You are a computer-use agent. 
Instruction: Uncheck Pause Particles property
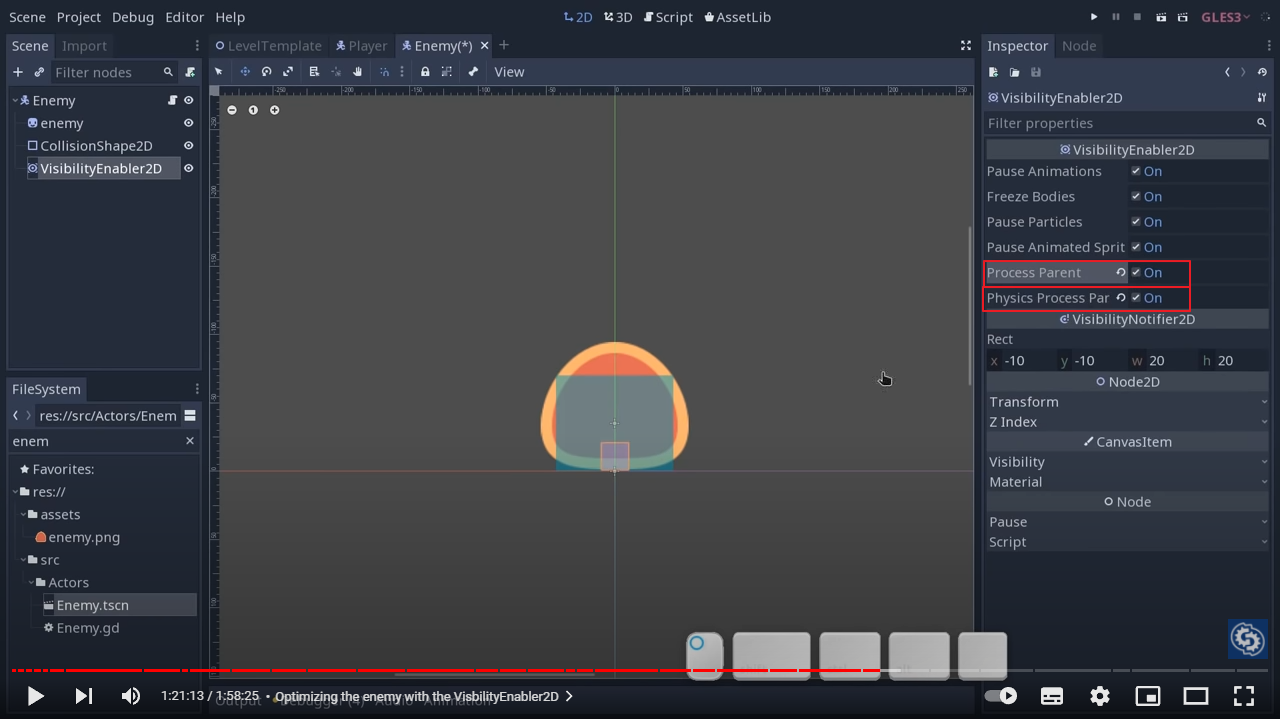coord(1136,222)
